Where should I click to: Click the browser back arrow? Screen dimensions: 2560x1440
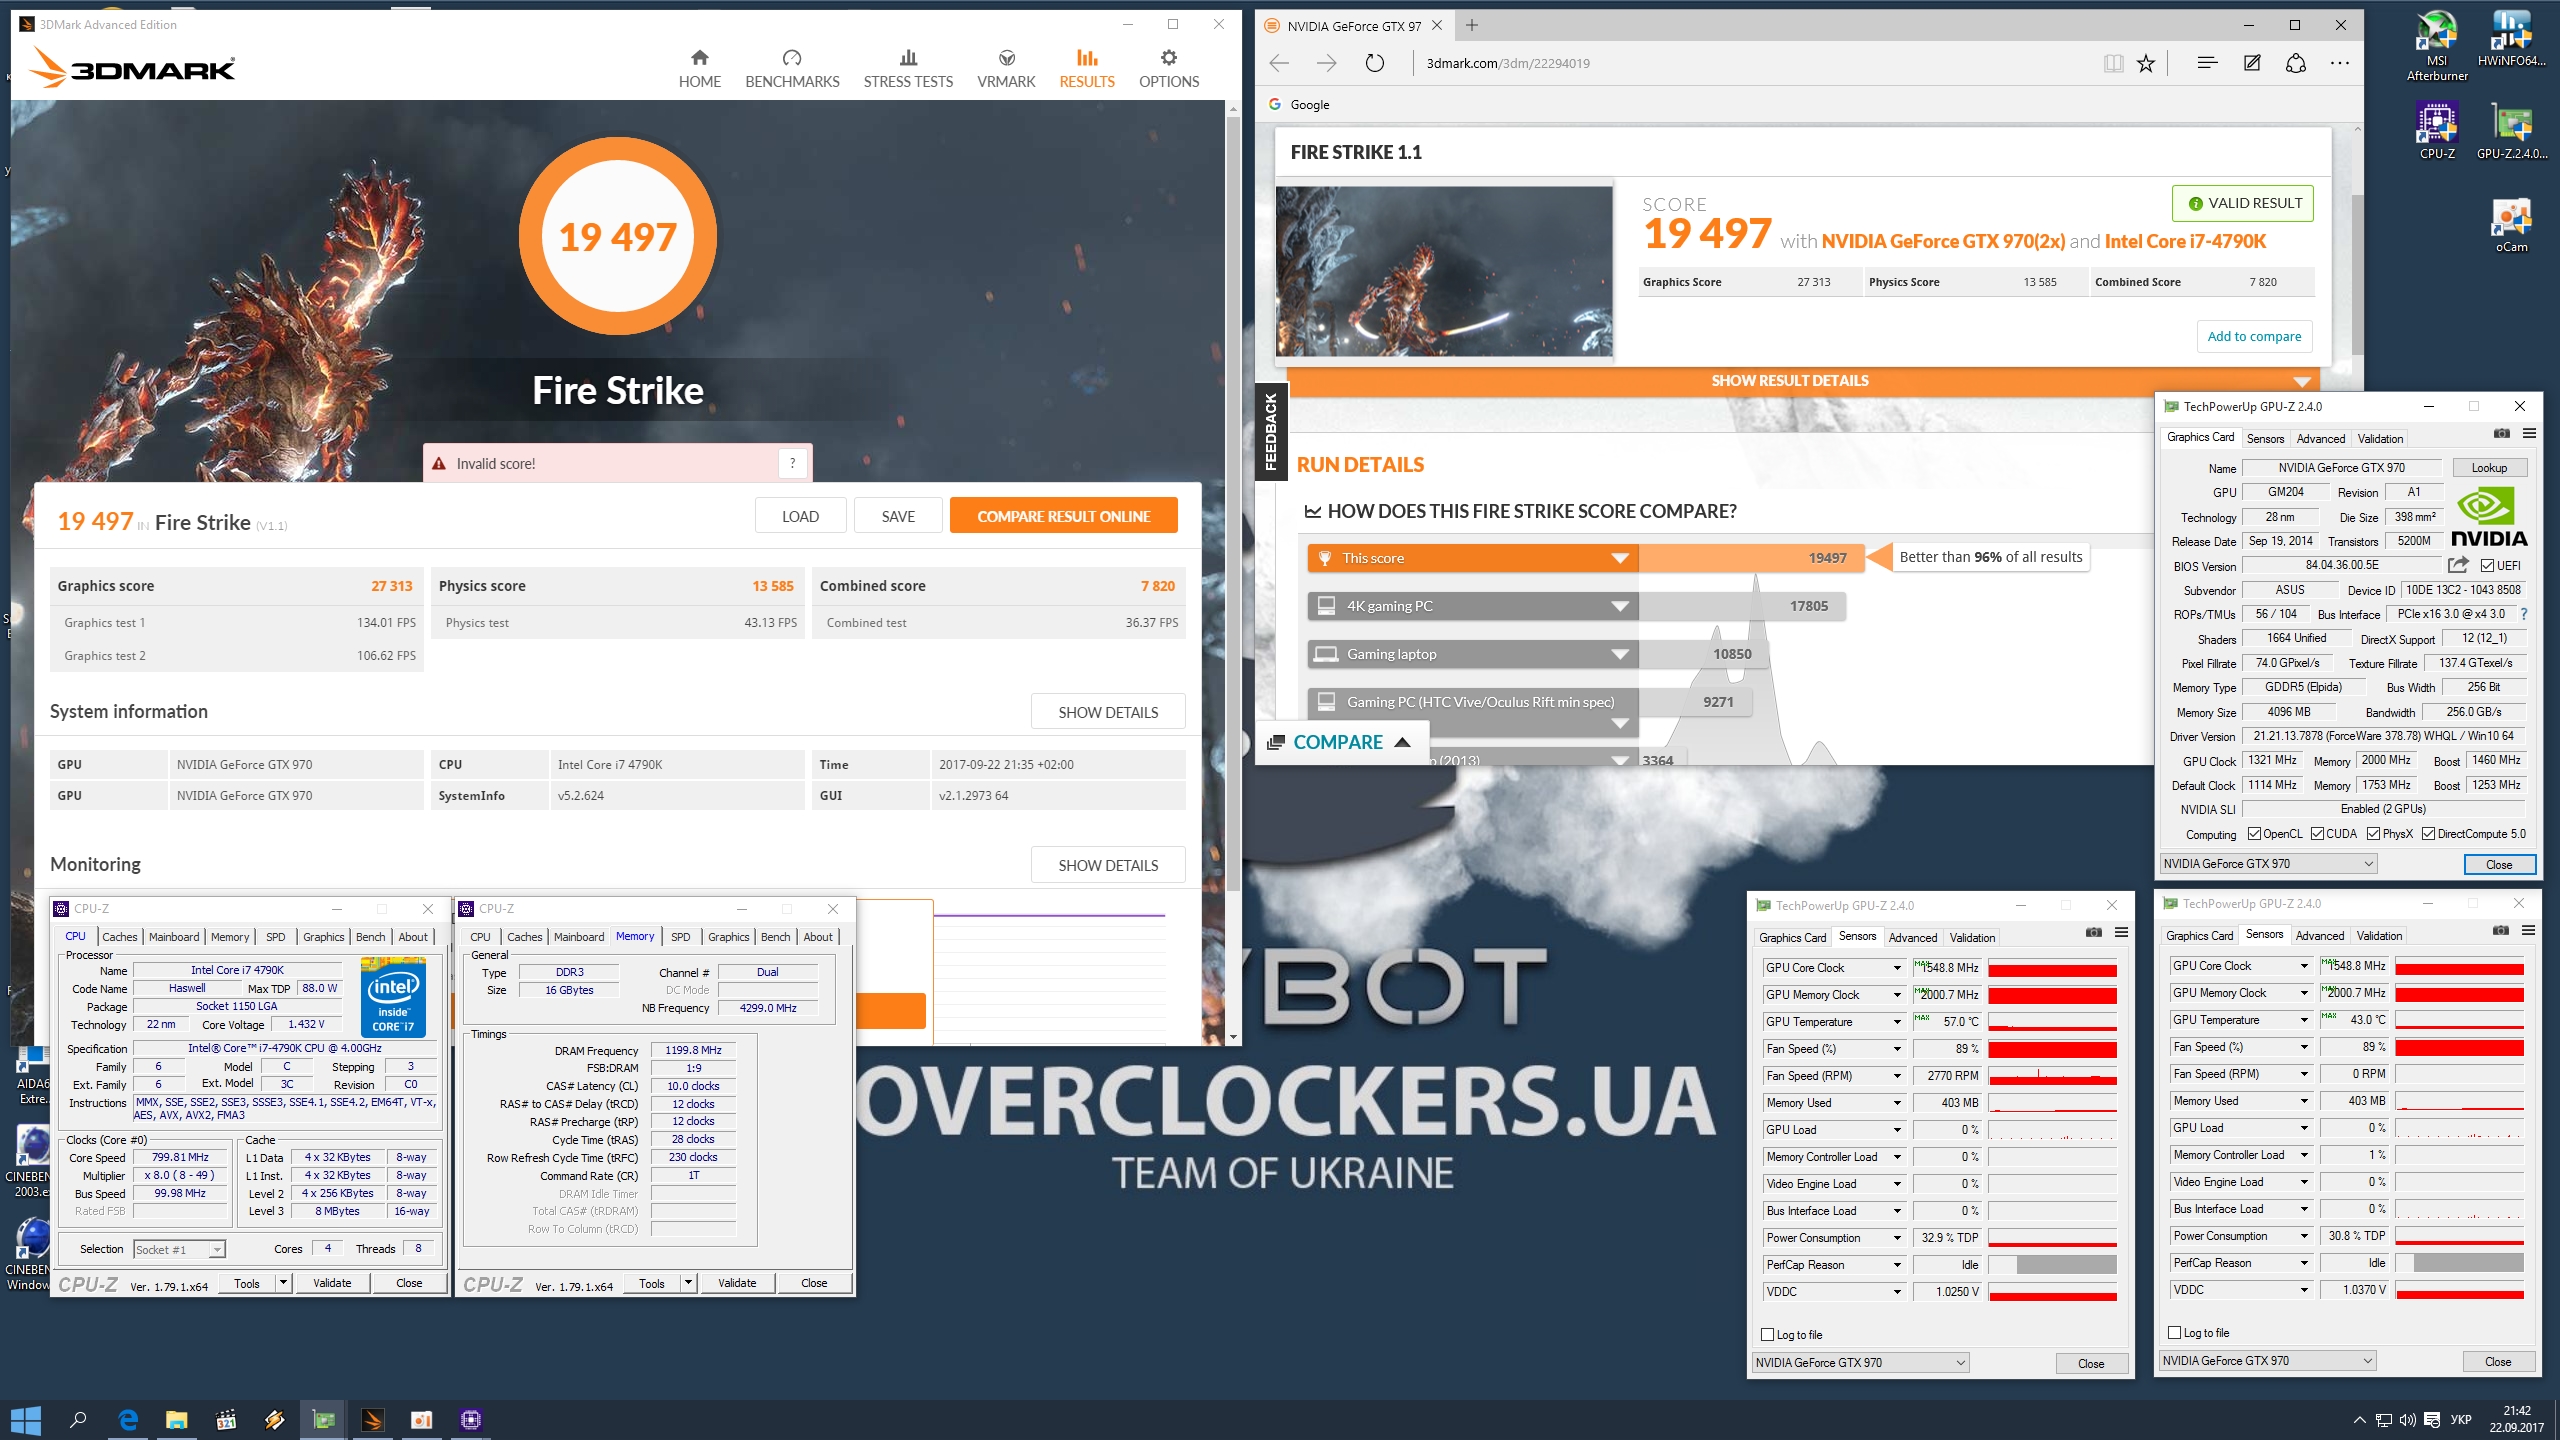[1279, 63]
